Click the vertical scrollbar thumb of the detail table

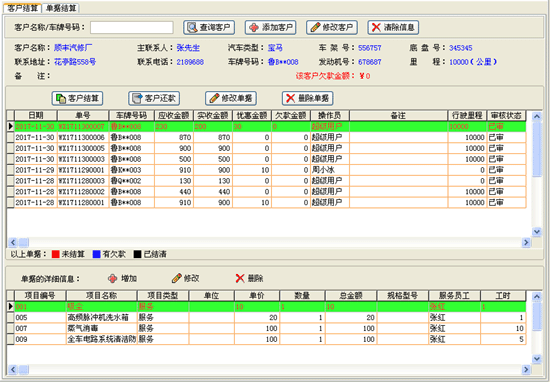pyautogui.click(x=537, y=316)
